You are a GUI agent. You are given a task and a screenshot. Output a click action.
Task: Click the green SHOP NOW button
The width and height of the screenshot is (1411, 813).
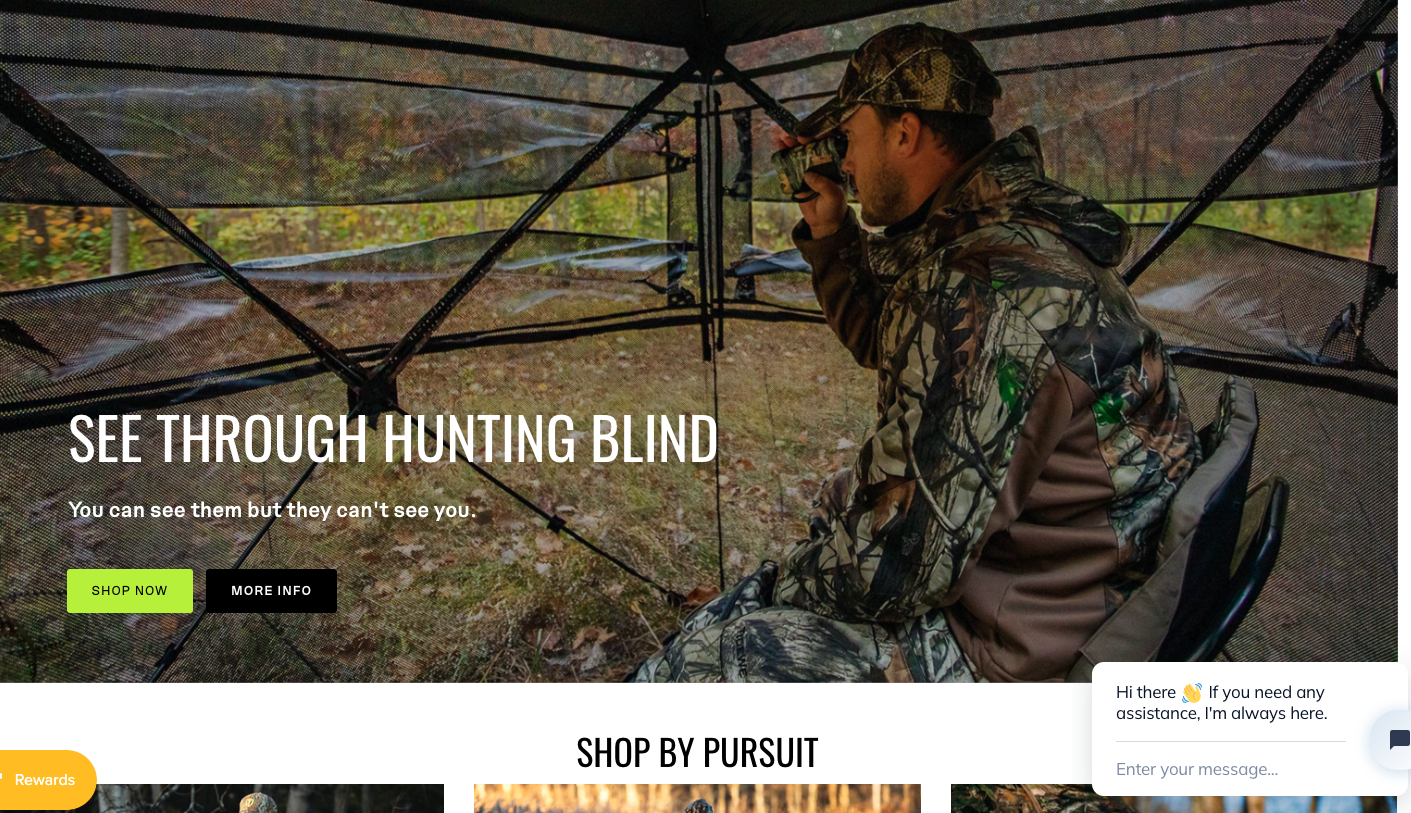pos(130,591)
